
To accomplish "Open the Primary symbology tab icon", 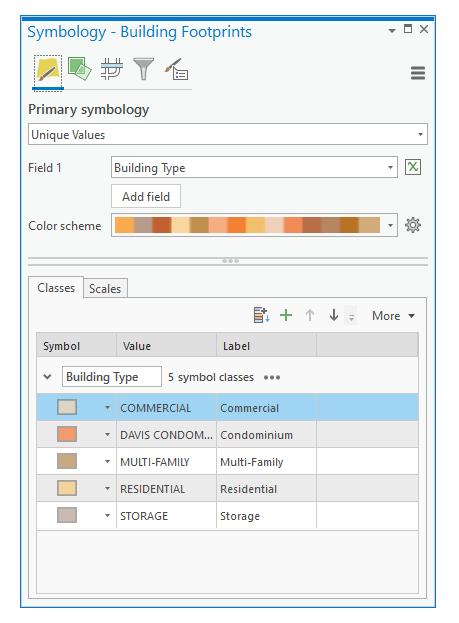I will tap(48, 72).
